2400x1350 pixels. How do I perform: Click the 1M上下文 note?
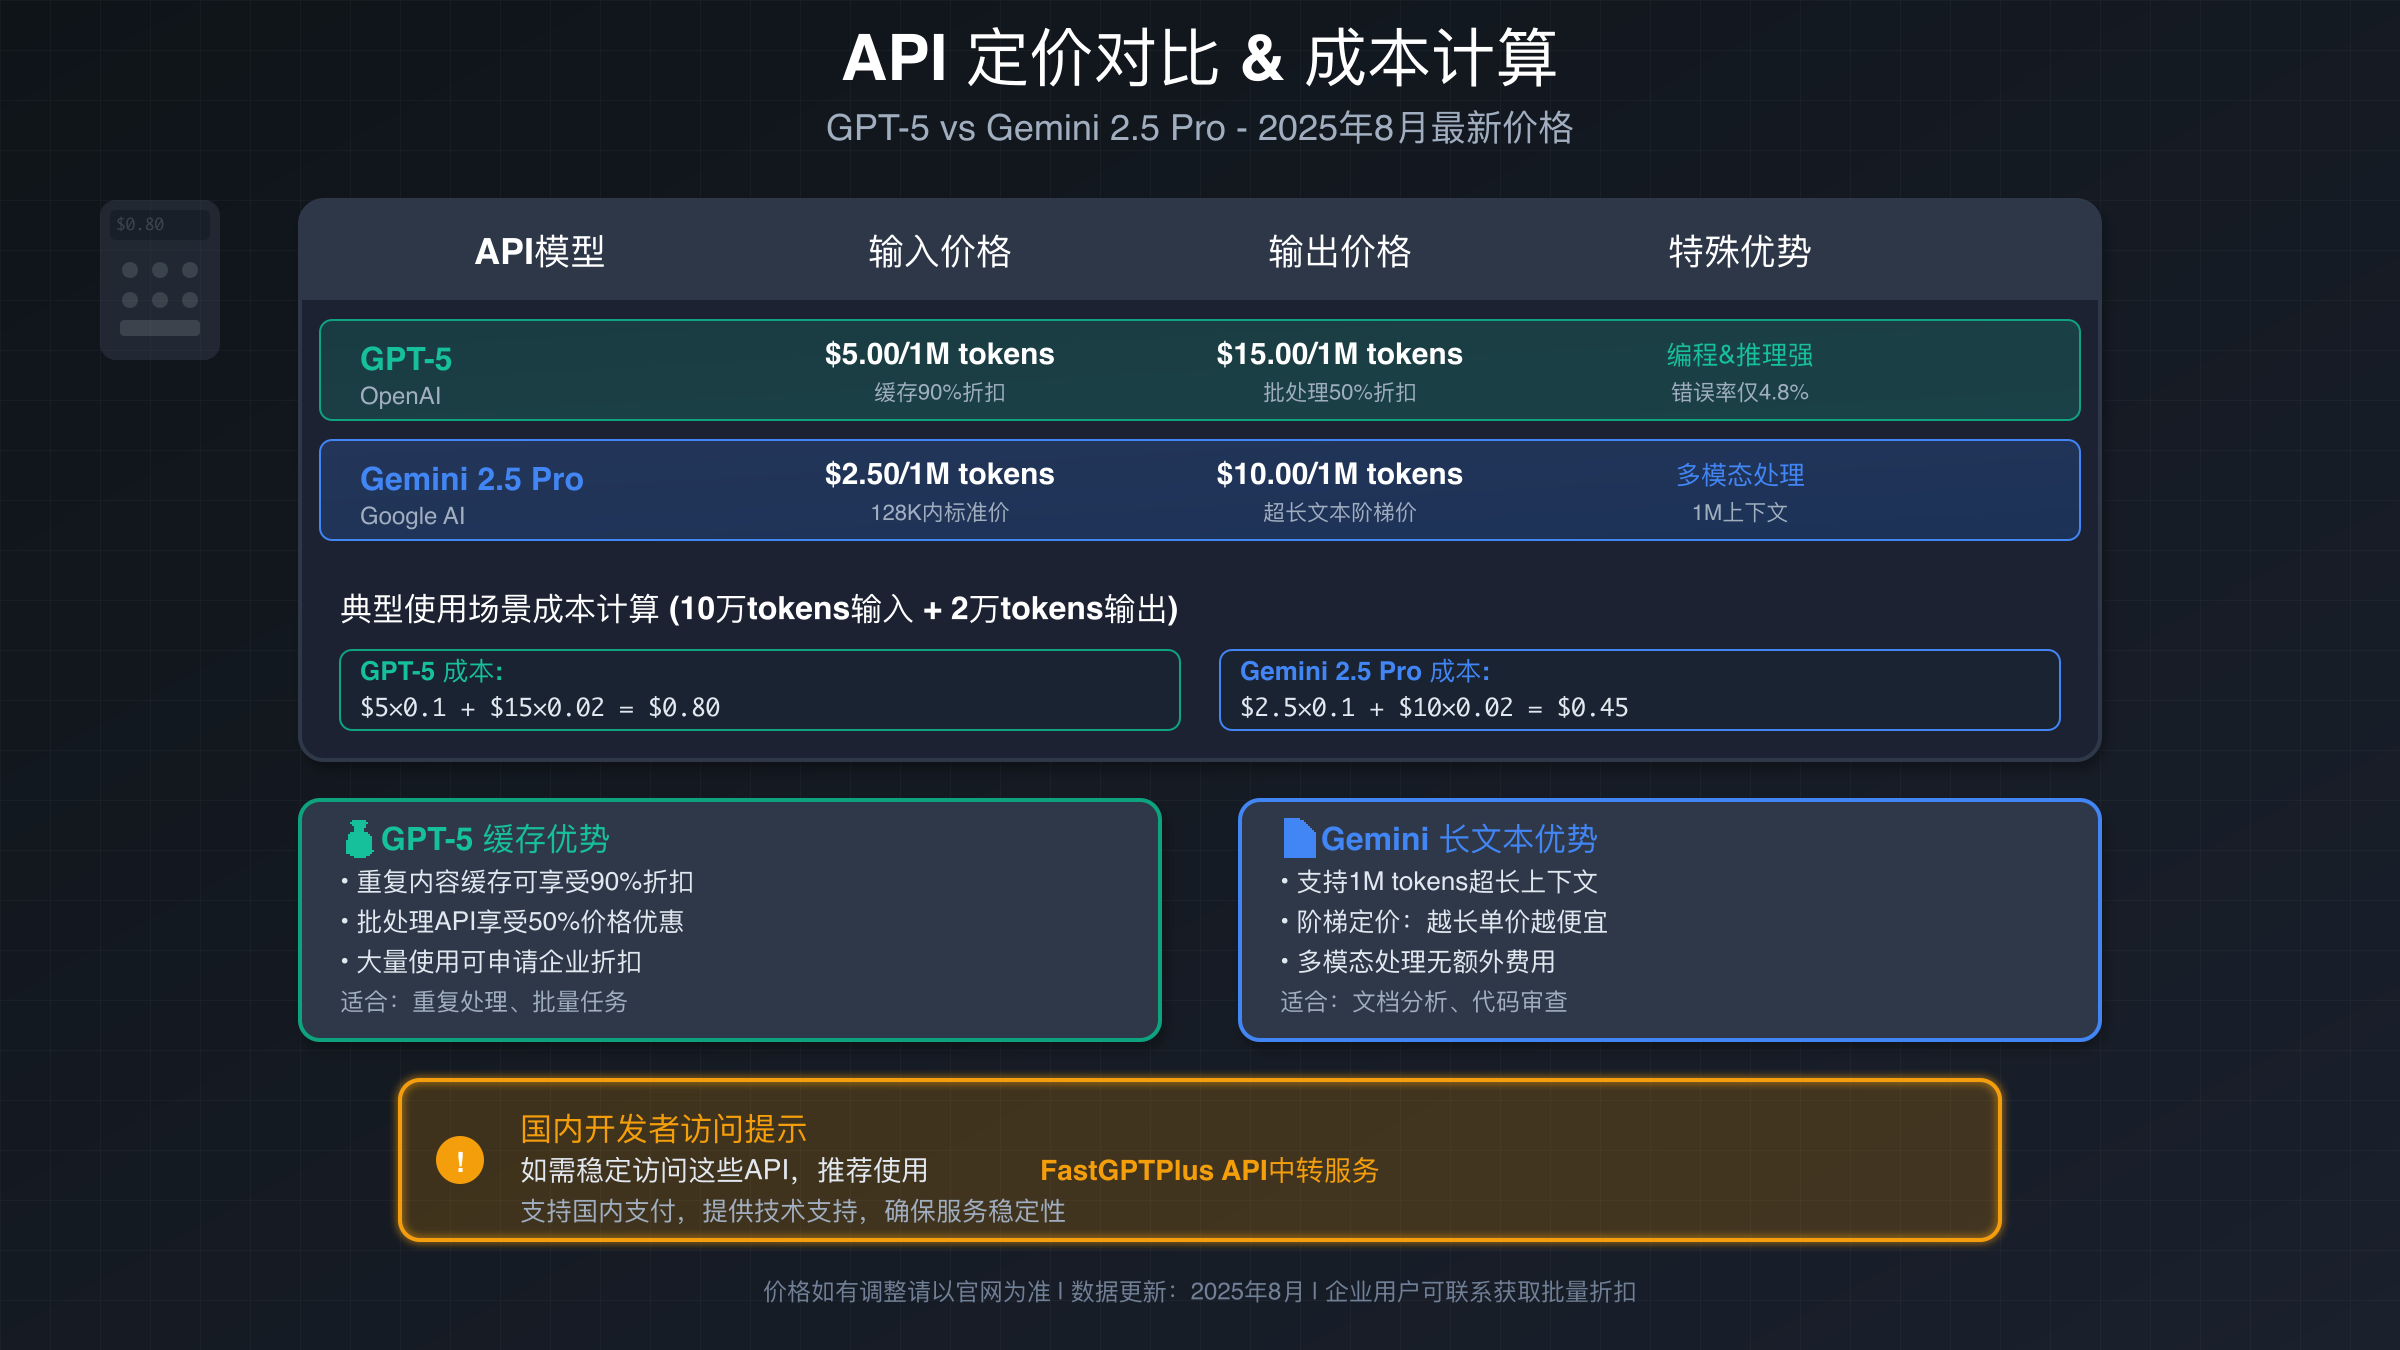click(1740, 512)
